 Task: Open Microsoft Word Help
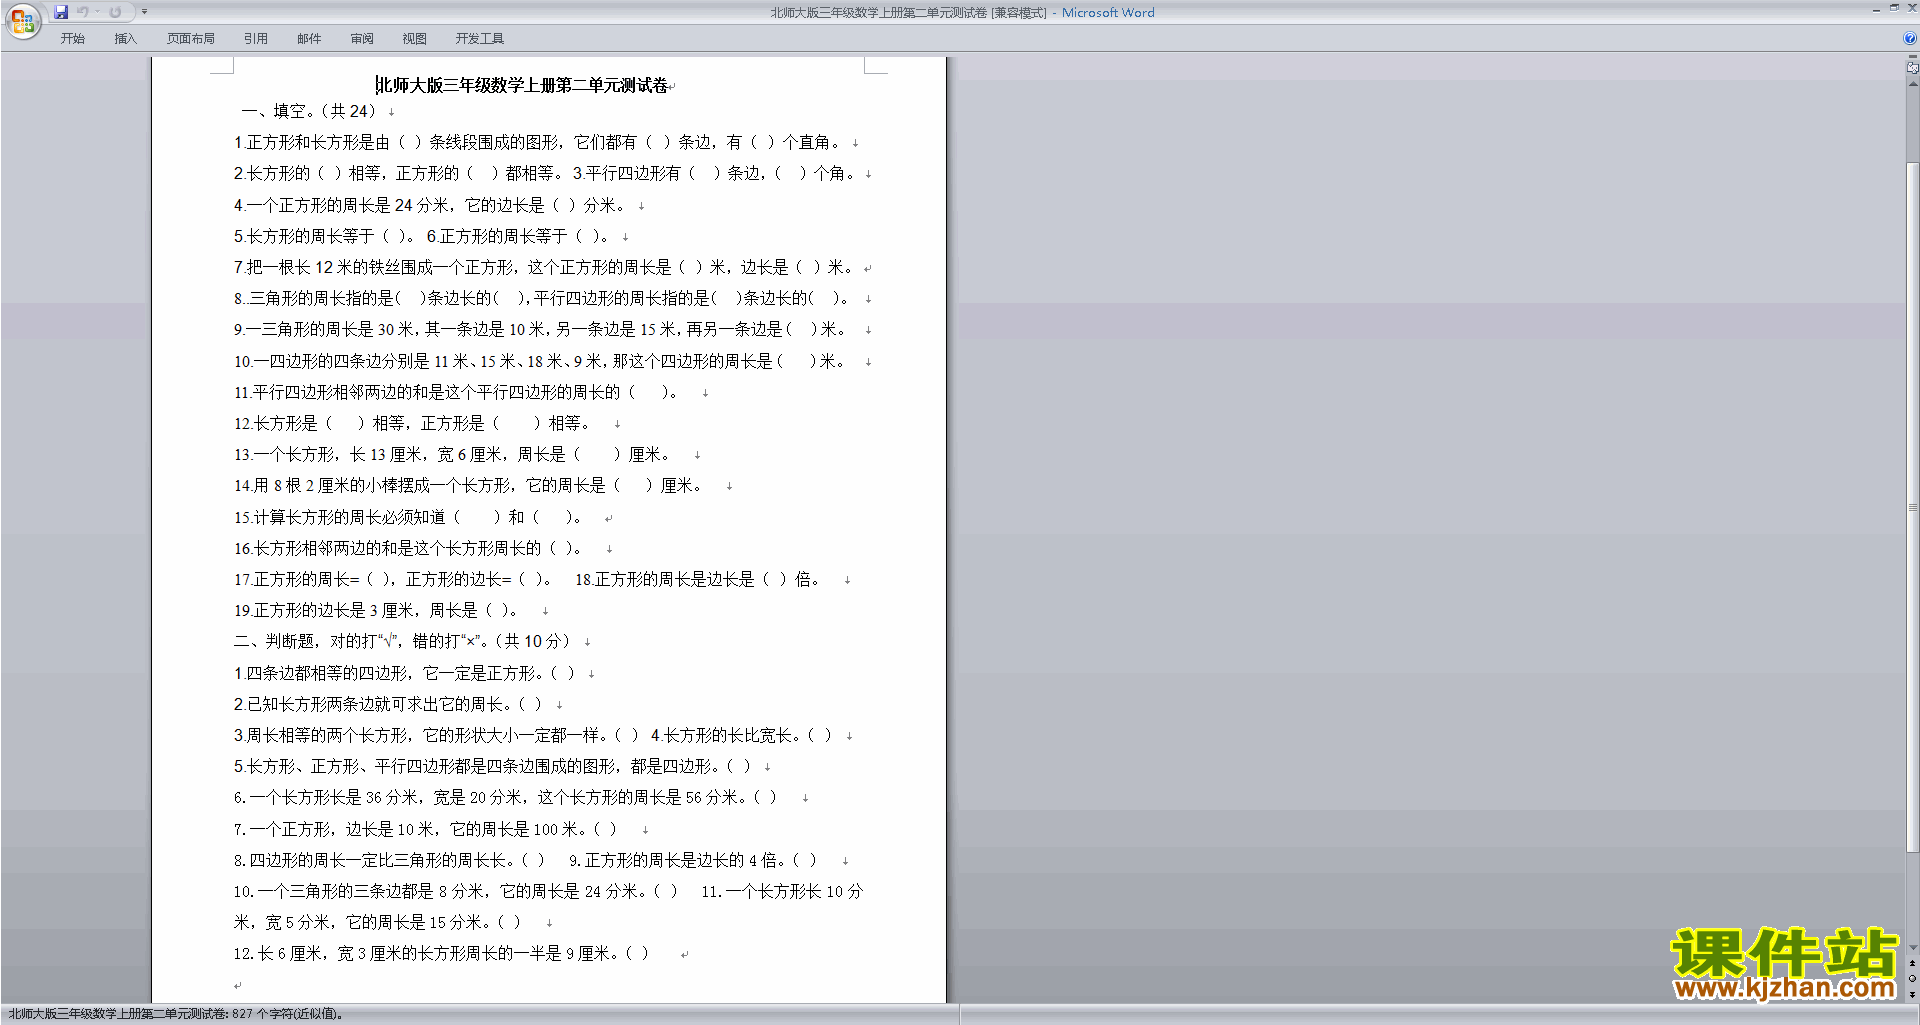tap(1910, 38)
